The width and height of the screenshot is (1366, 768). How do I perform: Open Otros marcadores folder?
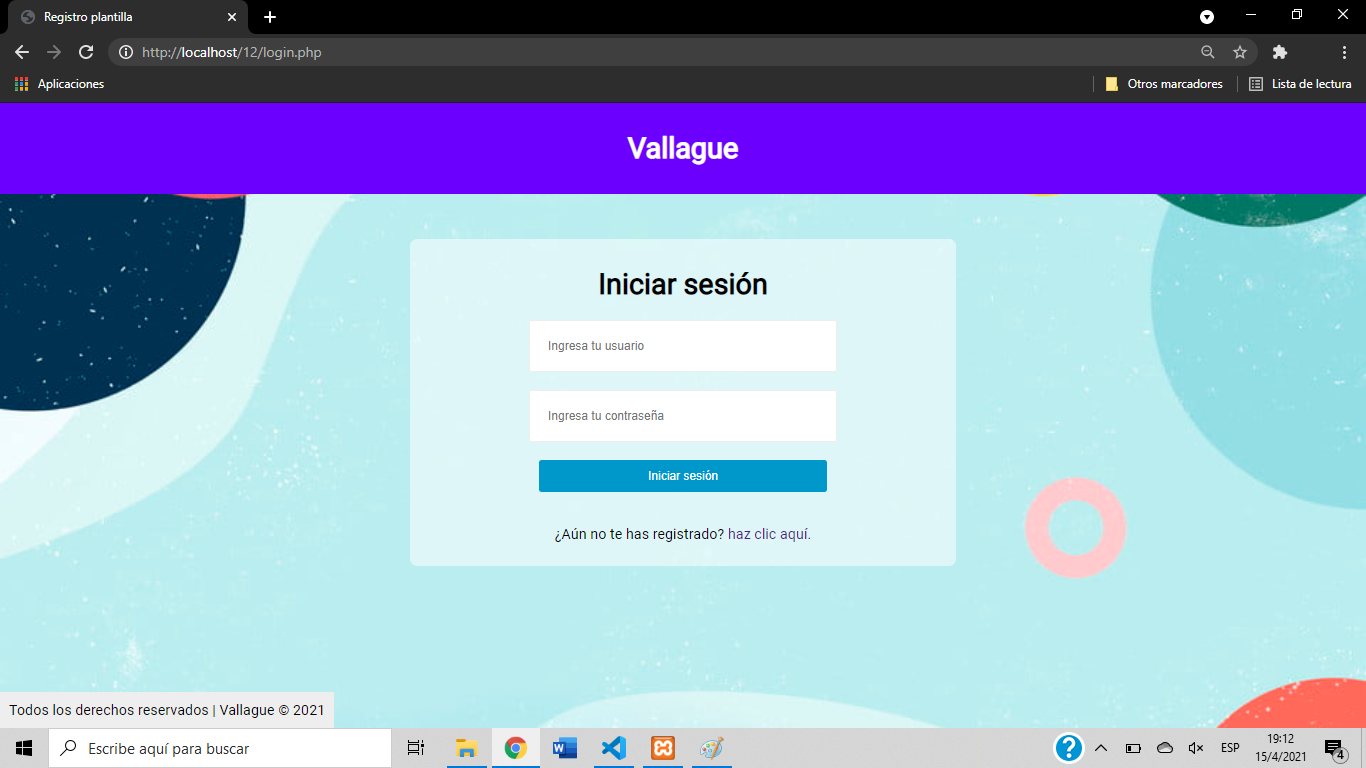1164,84
